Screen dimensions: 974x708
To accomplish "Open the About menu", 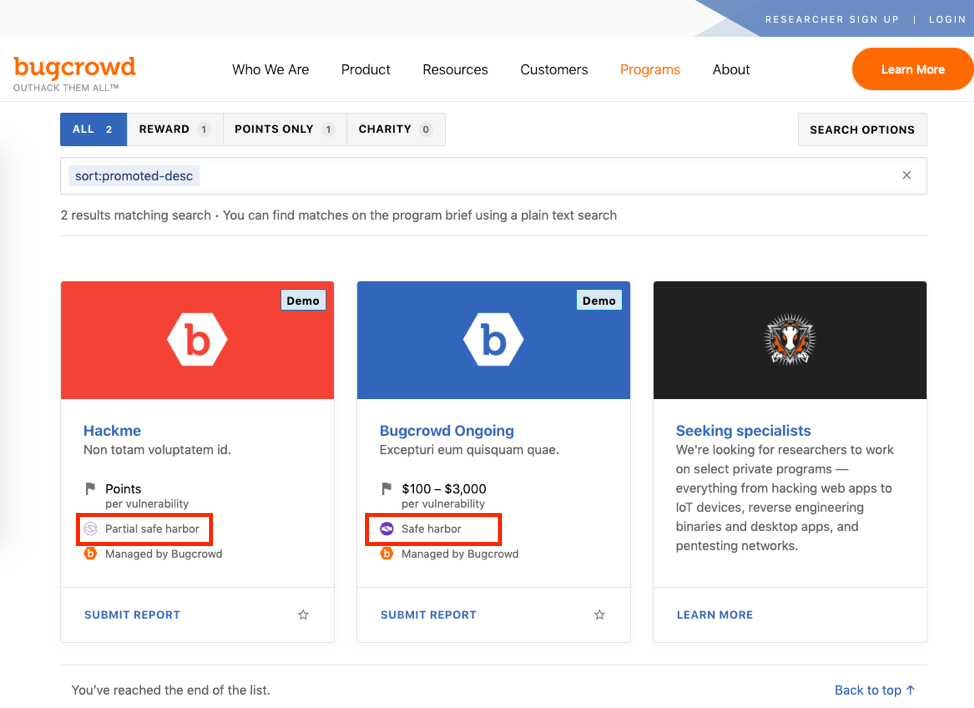I will (x=731, y=70).
